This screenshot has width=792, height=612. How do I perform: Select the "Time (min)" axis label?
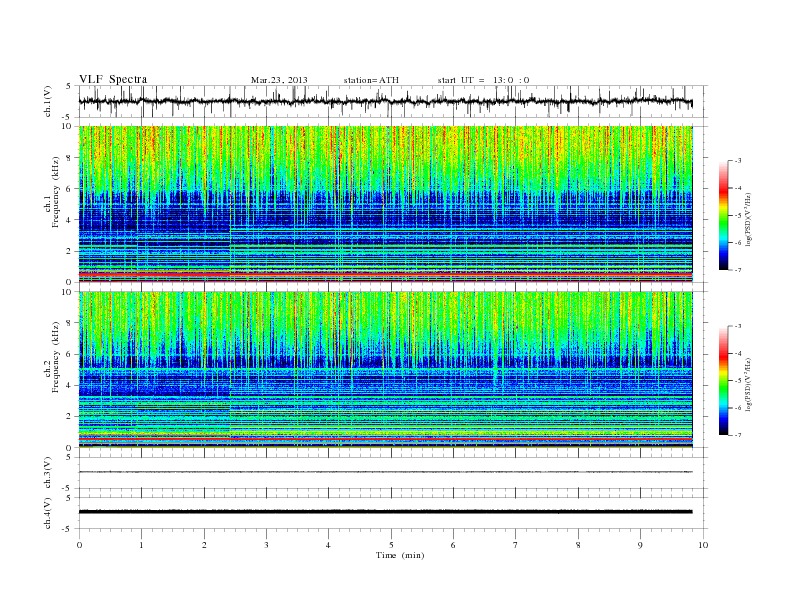400,555
